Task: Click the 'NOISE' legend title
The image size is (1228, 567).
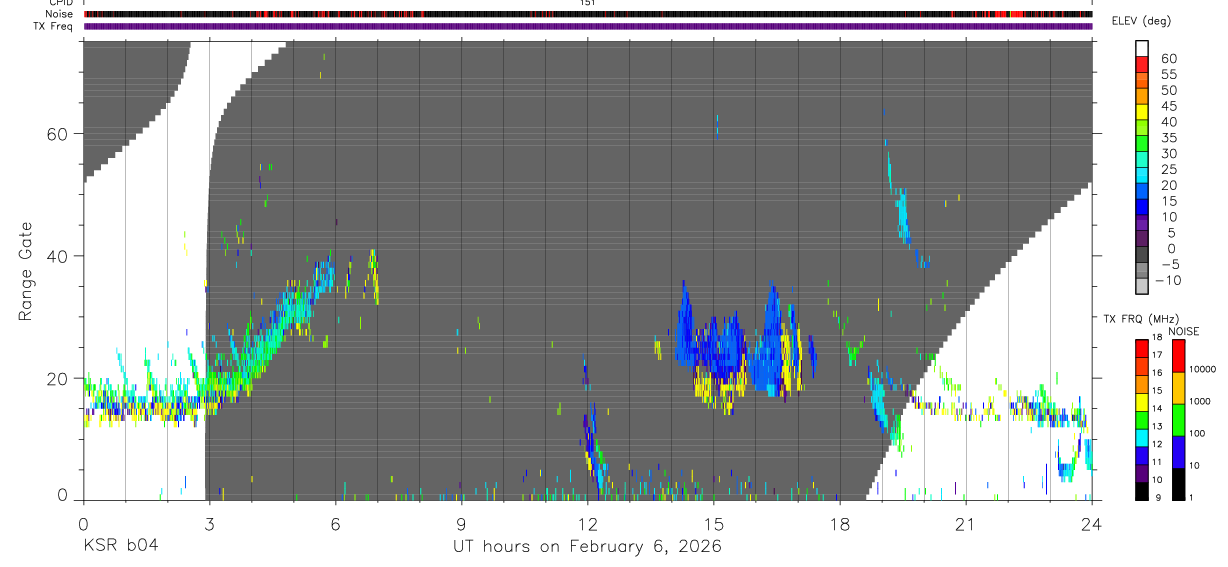Action: (x=1183, y=331)
